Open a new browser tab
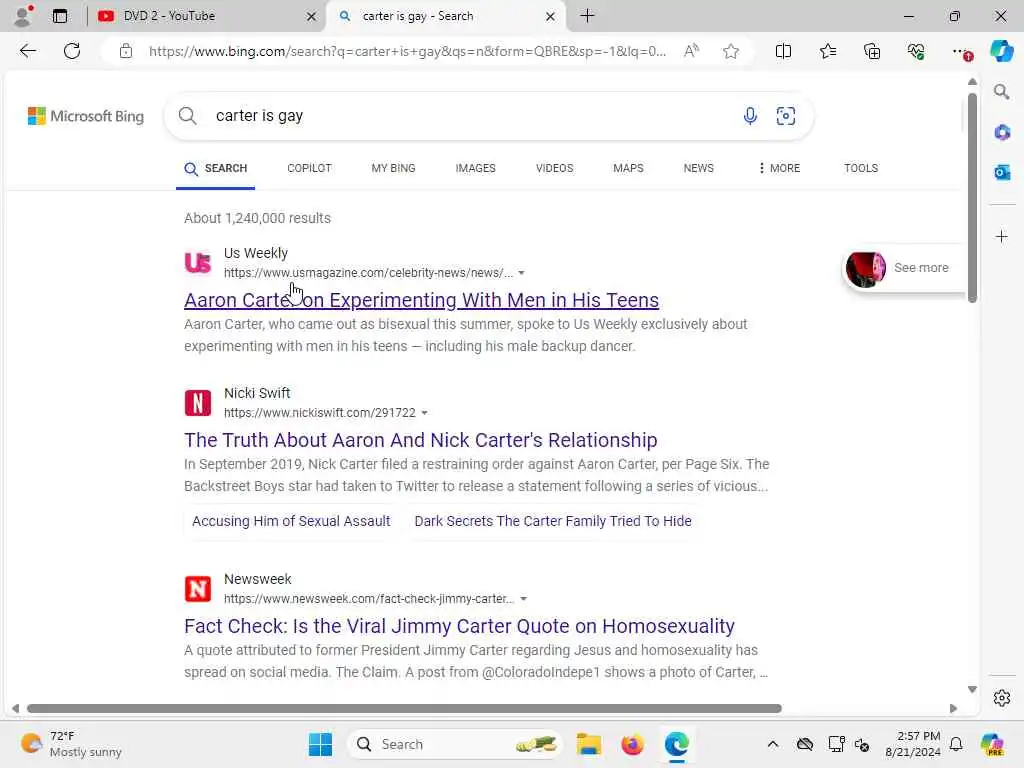The width and height of the screenshot is (1024, 768). point(587,16)
